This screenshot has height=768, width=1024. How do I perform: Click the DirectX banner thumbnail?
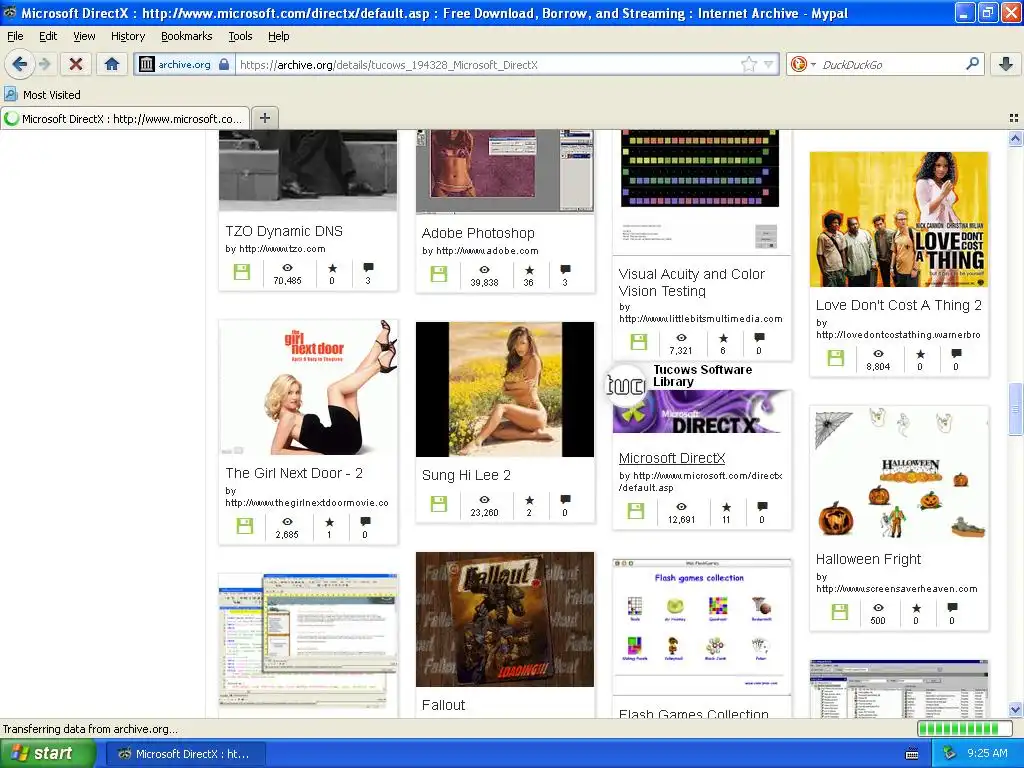click(x=701, y=412)
